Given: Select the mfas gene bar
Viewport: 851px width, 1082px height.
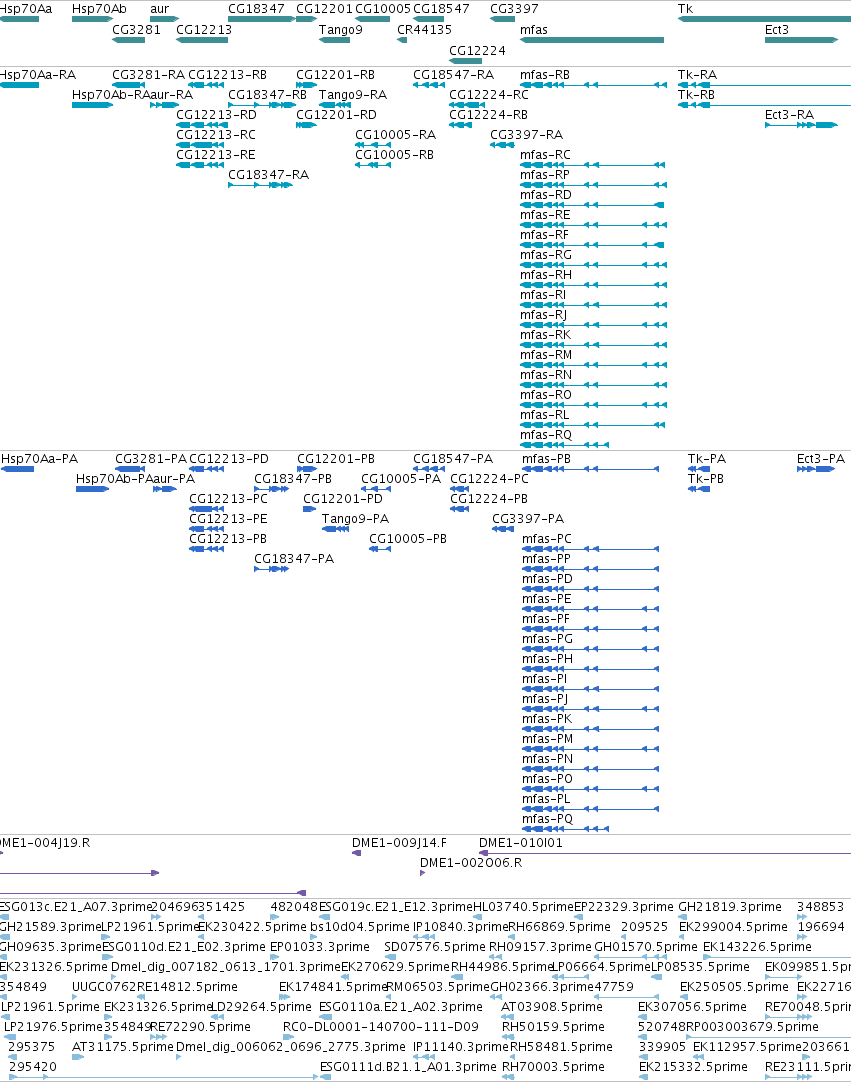Looking at the screenshot, I should (591, 40).
